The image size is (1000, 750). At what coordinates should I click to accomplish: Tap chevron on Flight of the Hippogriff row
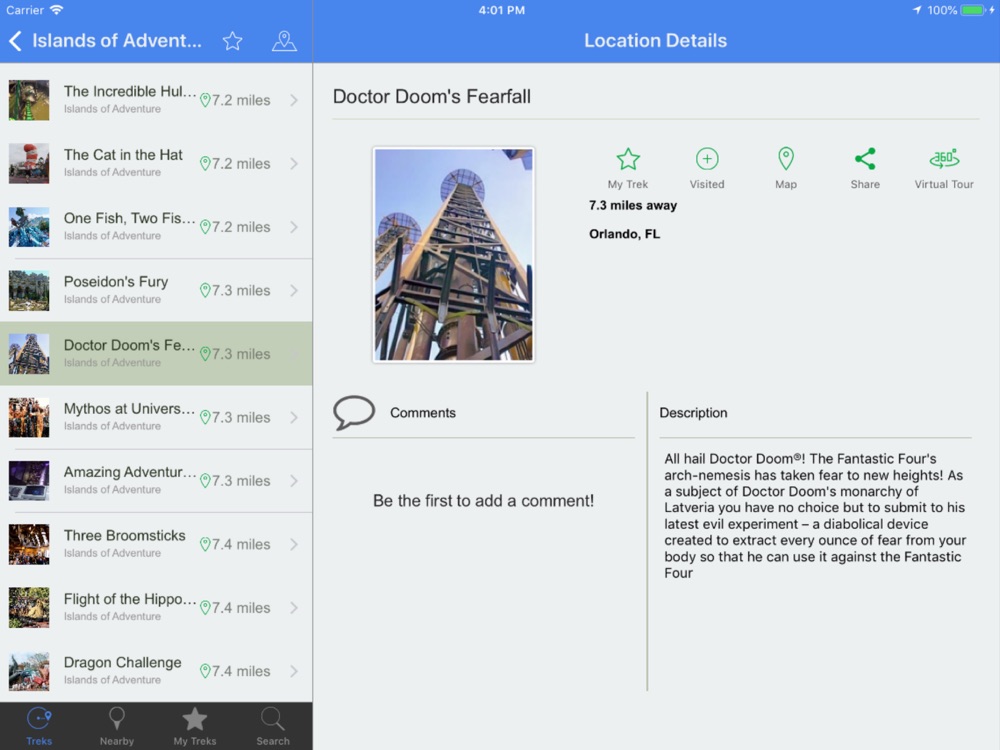294,608
